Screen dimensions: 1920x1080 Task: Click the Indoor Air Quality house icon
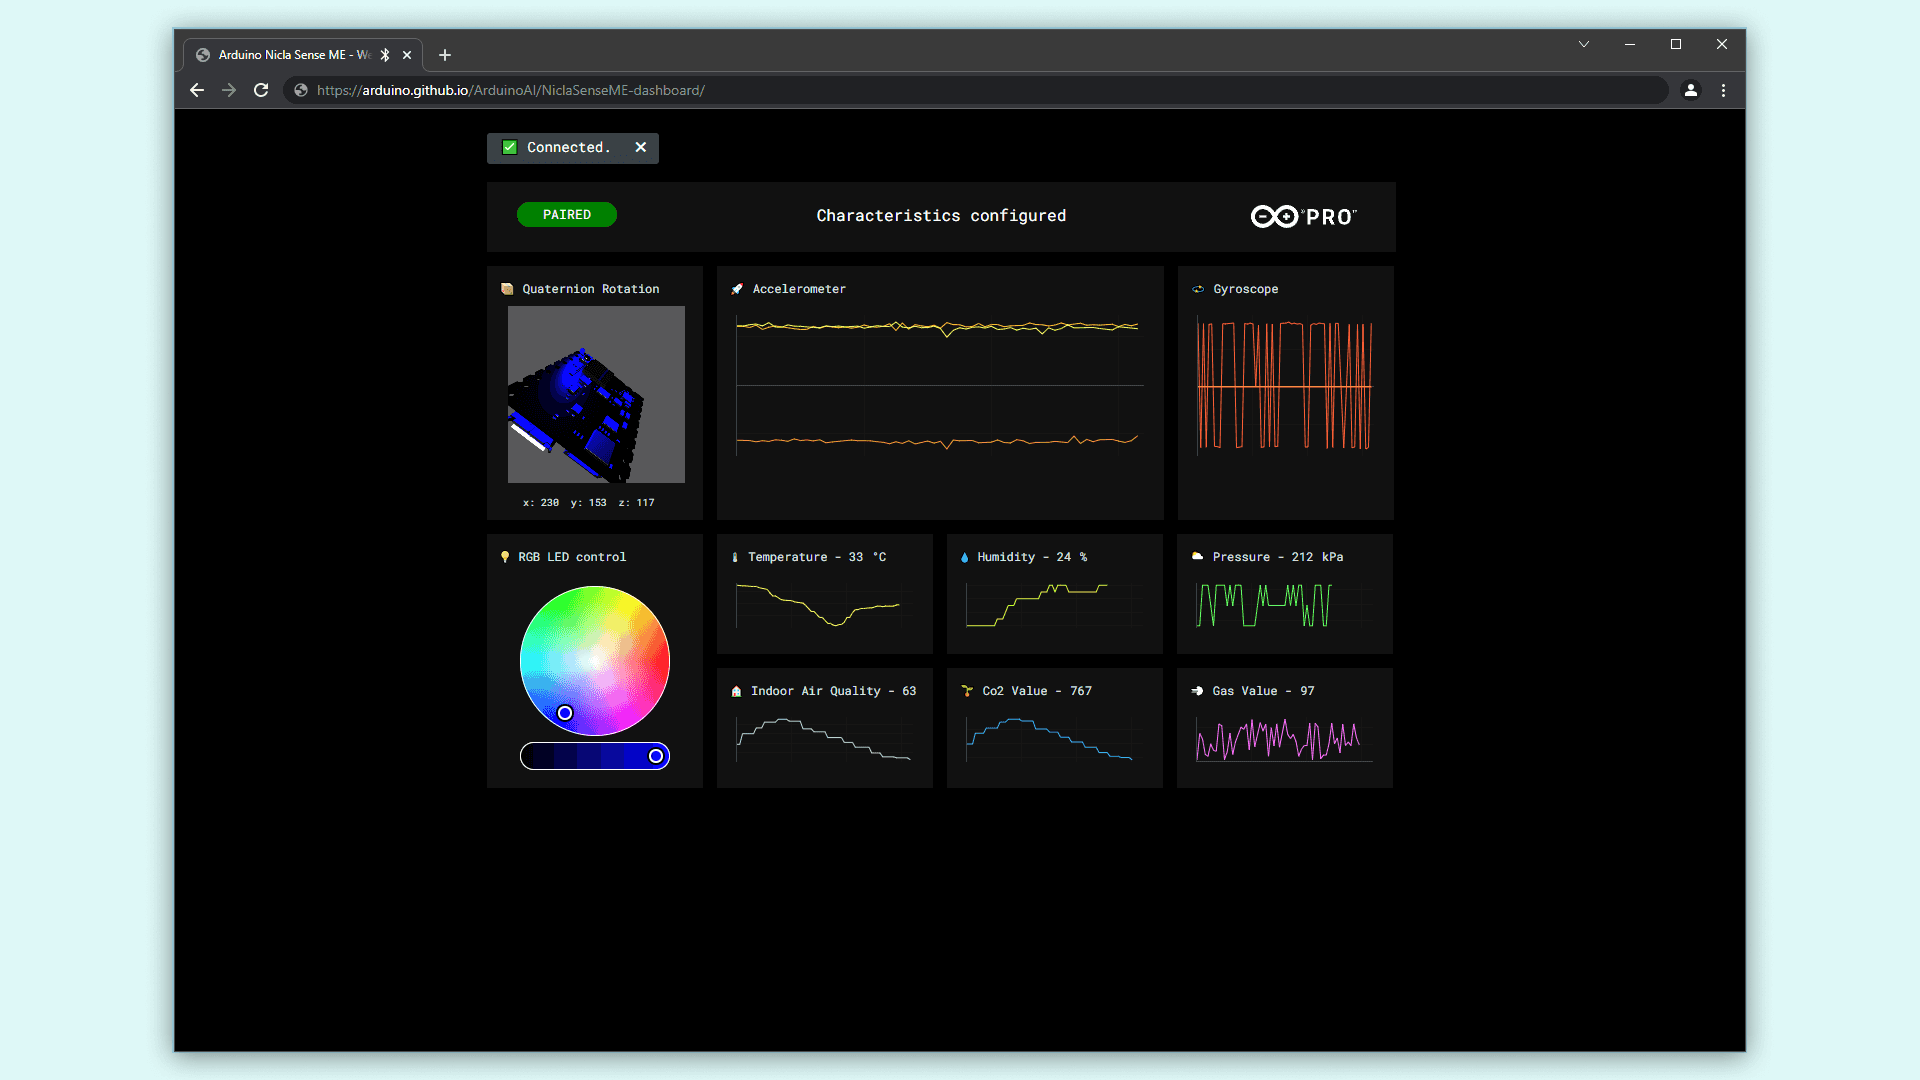click(x=736, y=691)
